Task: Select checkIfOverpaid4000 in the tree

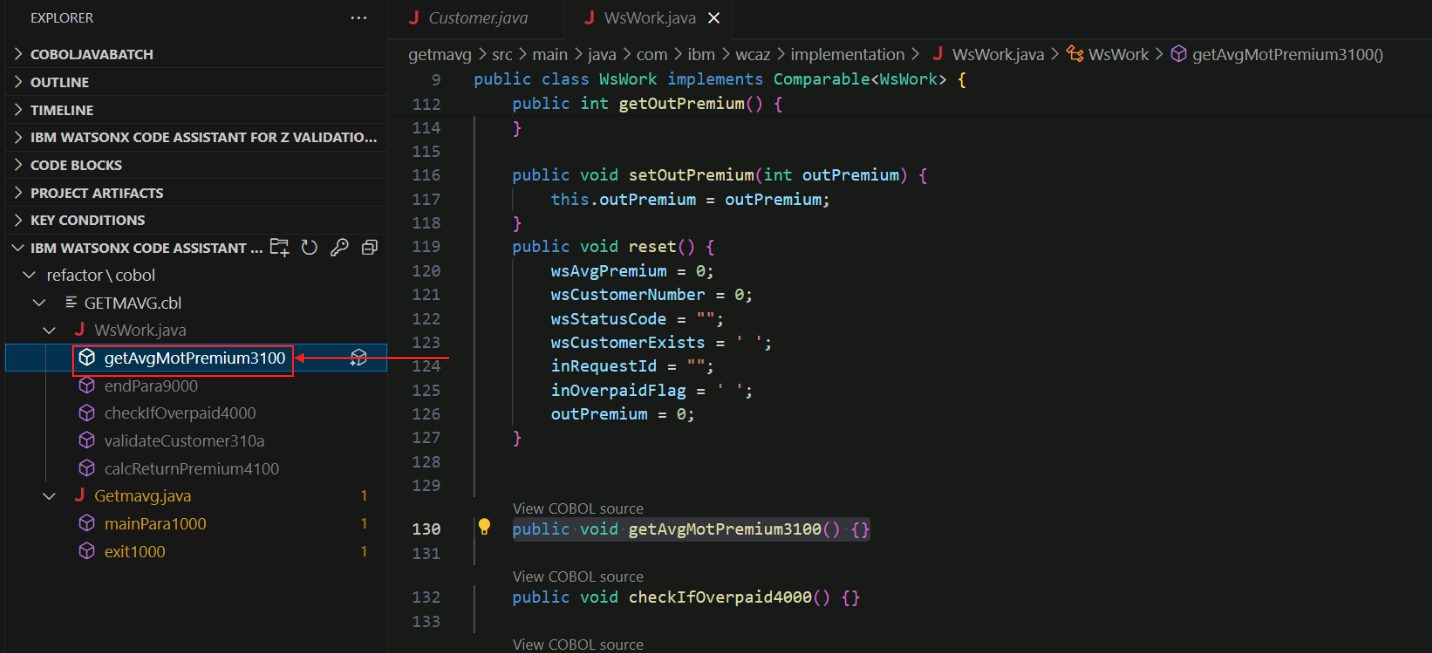Action: tap(180, 413)
